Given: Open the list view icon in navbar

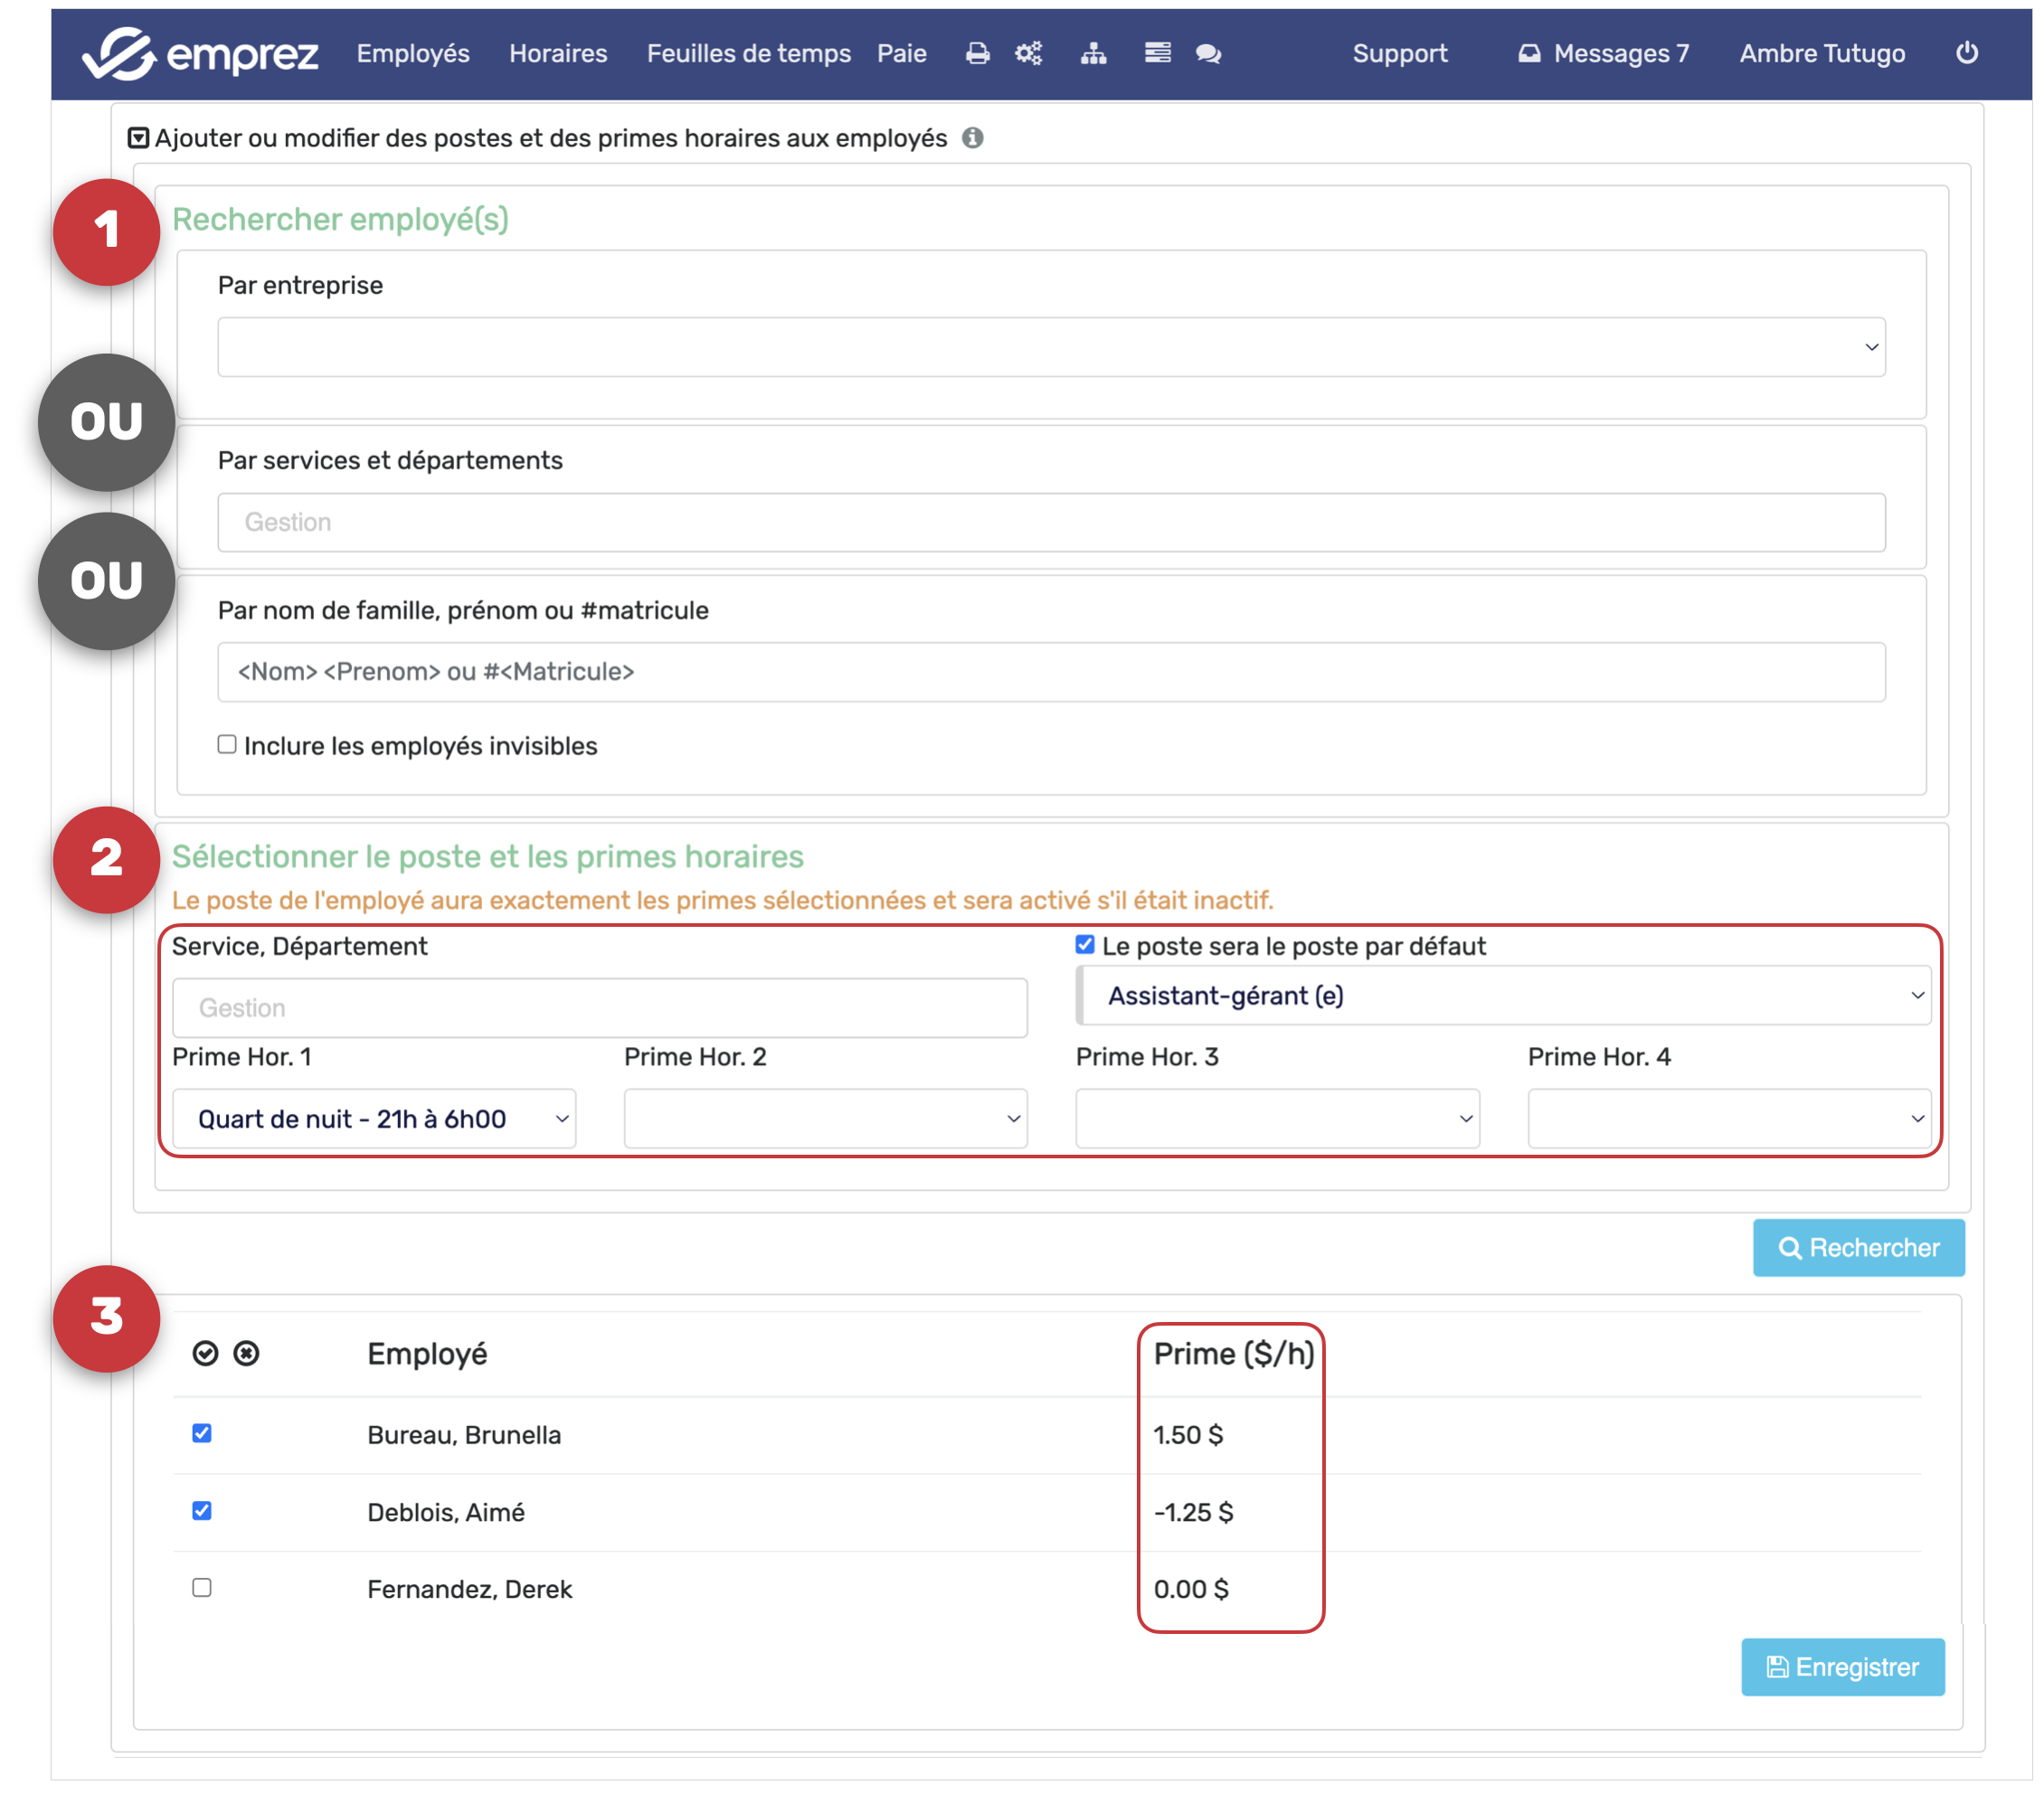Looking at the screenshot, I should pos(1157,53).
